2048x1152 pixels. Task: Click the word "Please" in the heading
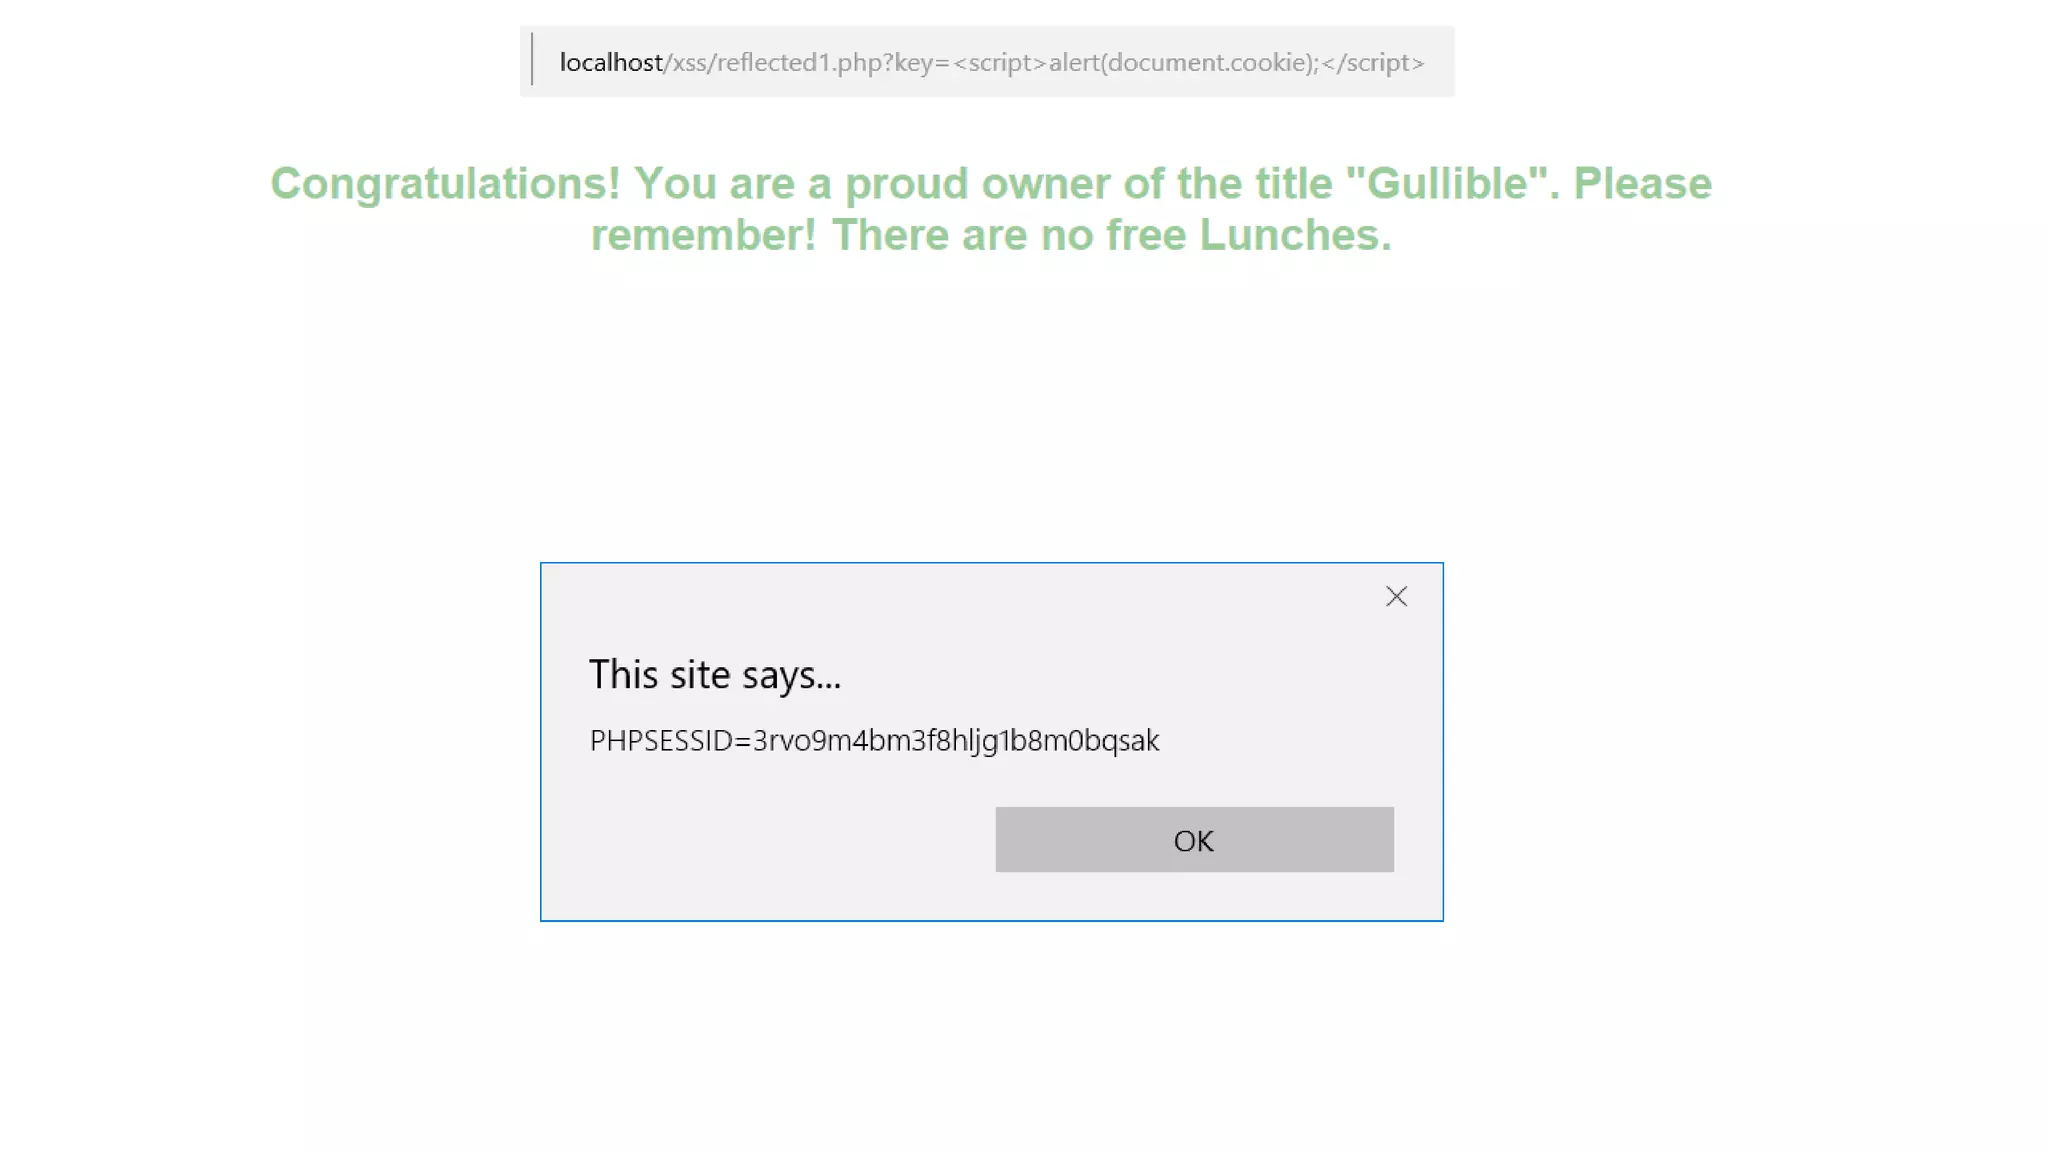[x=1642, y=184]
